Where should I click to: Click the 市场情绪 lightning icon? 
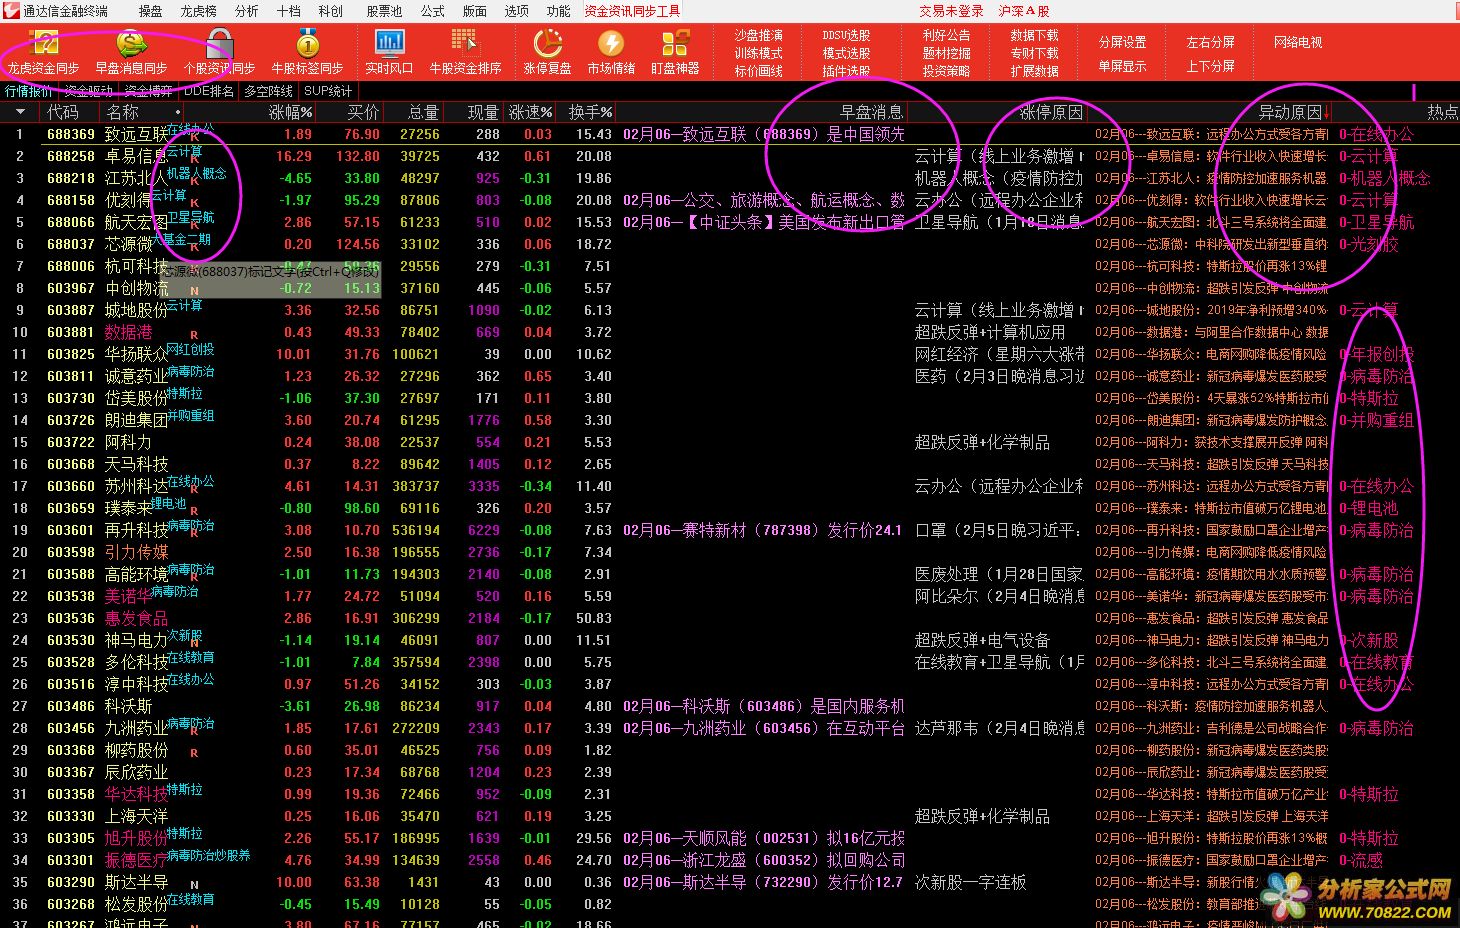(x=611, y=43)
